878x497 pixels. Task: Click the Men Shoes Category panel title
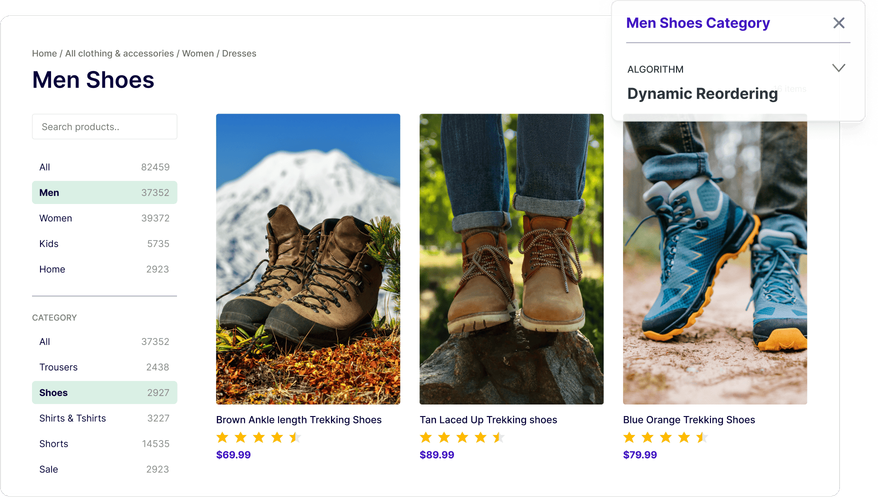click(698, 23)
